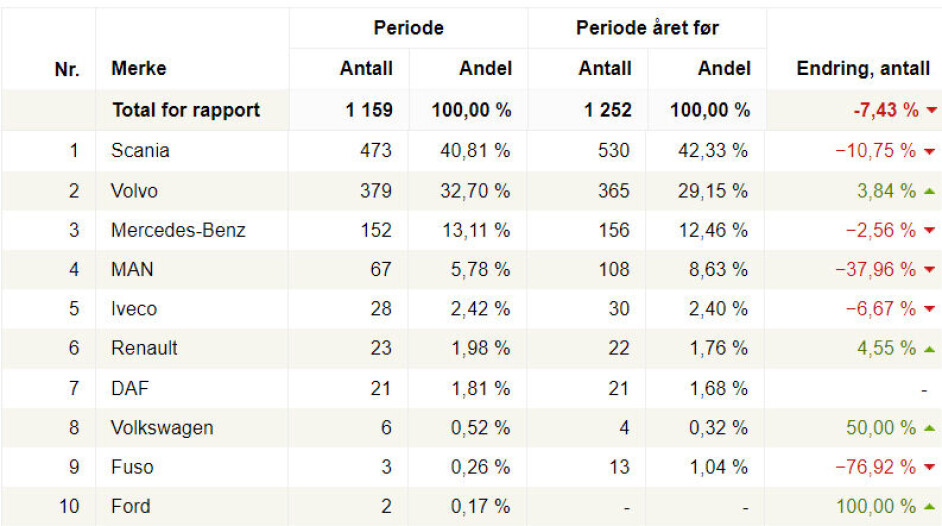Click the green up arrow in Volvo row
This screenshot has width=942, height=526.
[930, 191]
